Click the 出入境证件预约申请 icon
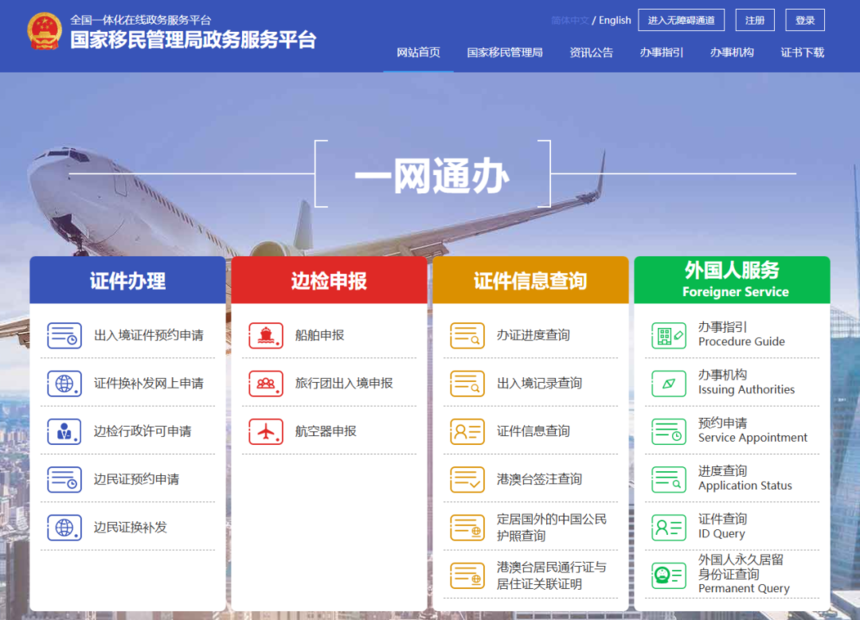The image size is (860, 620). point(64,335)
